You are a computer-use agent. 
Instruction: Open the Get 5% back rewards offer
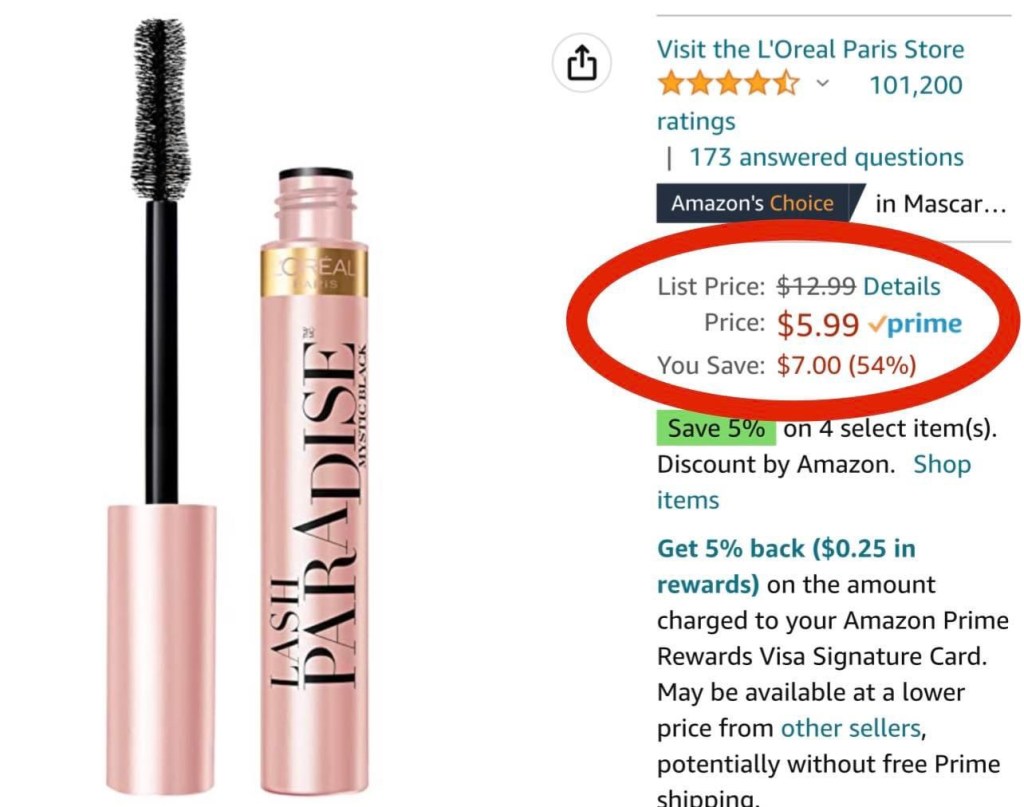point(785,549)
